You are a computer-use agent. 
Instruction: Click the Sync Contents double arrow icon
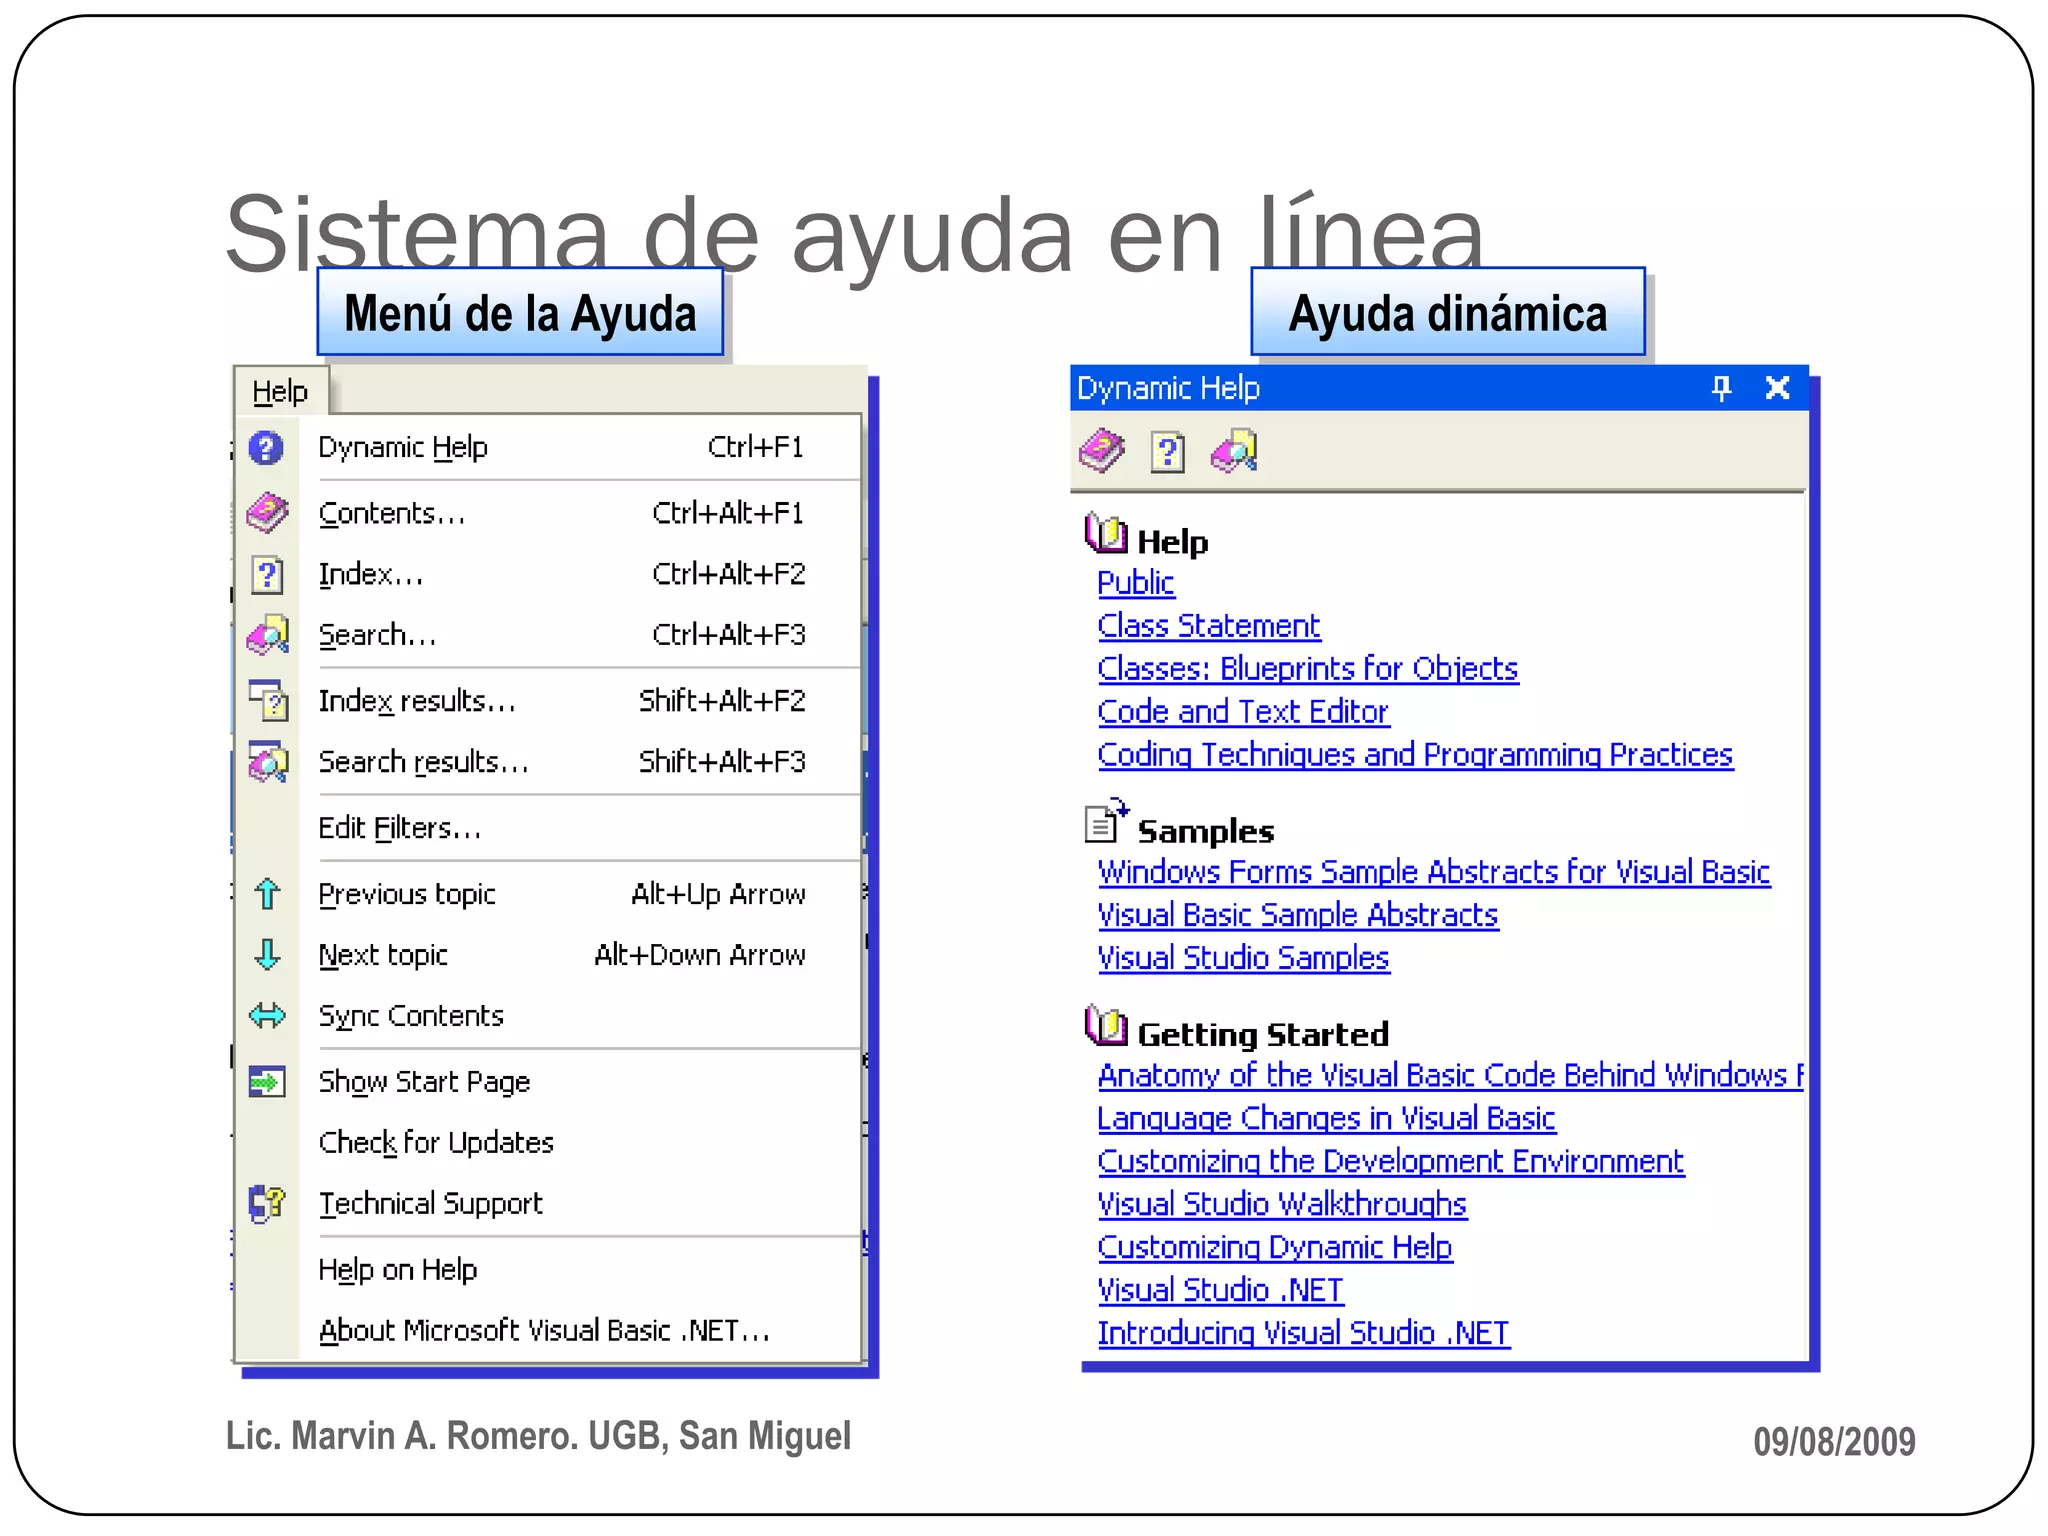(x=267, y=1016)
